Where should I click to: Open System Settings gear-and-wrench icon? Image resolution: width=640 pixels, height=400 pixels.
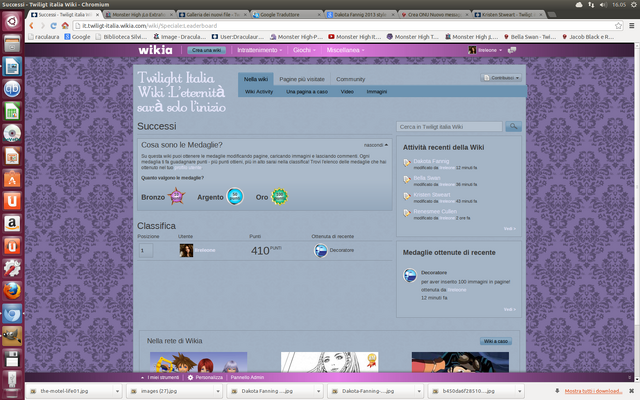(12, 268)
